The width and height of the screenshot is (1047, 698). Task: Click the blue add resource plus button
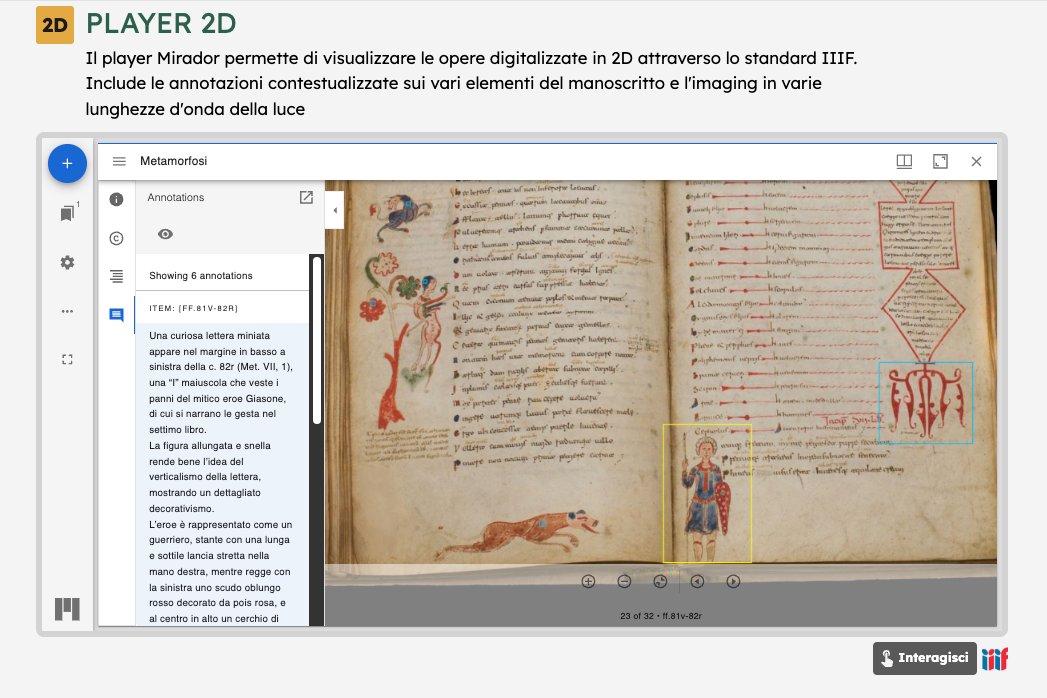pos(67,163)
